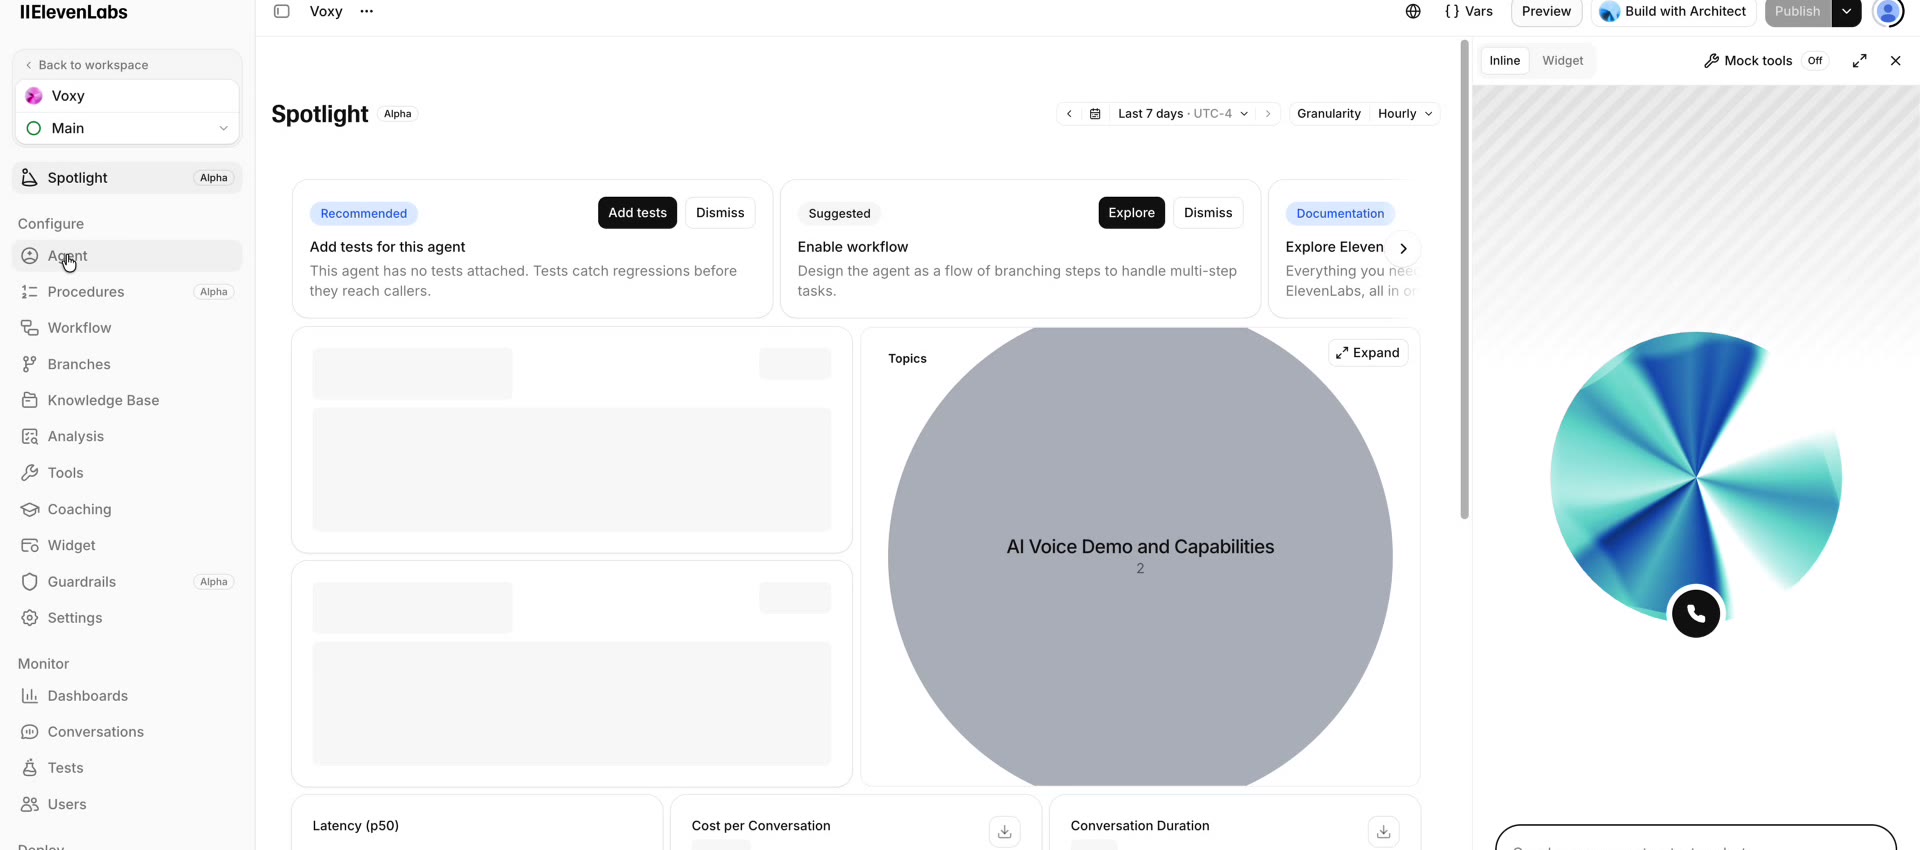This screenshot has height=850, width=1920.
Task: Open the Main branch dropdown
Action: [x=127, y=128]
